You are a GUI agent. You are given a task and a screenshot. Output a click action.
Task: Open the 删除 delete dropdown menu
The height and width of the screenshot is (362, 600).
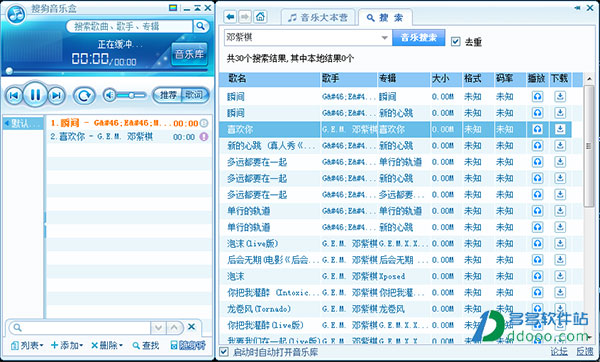(x=107, y=346)
